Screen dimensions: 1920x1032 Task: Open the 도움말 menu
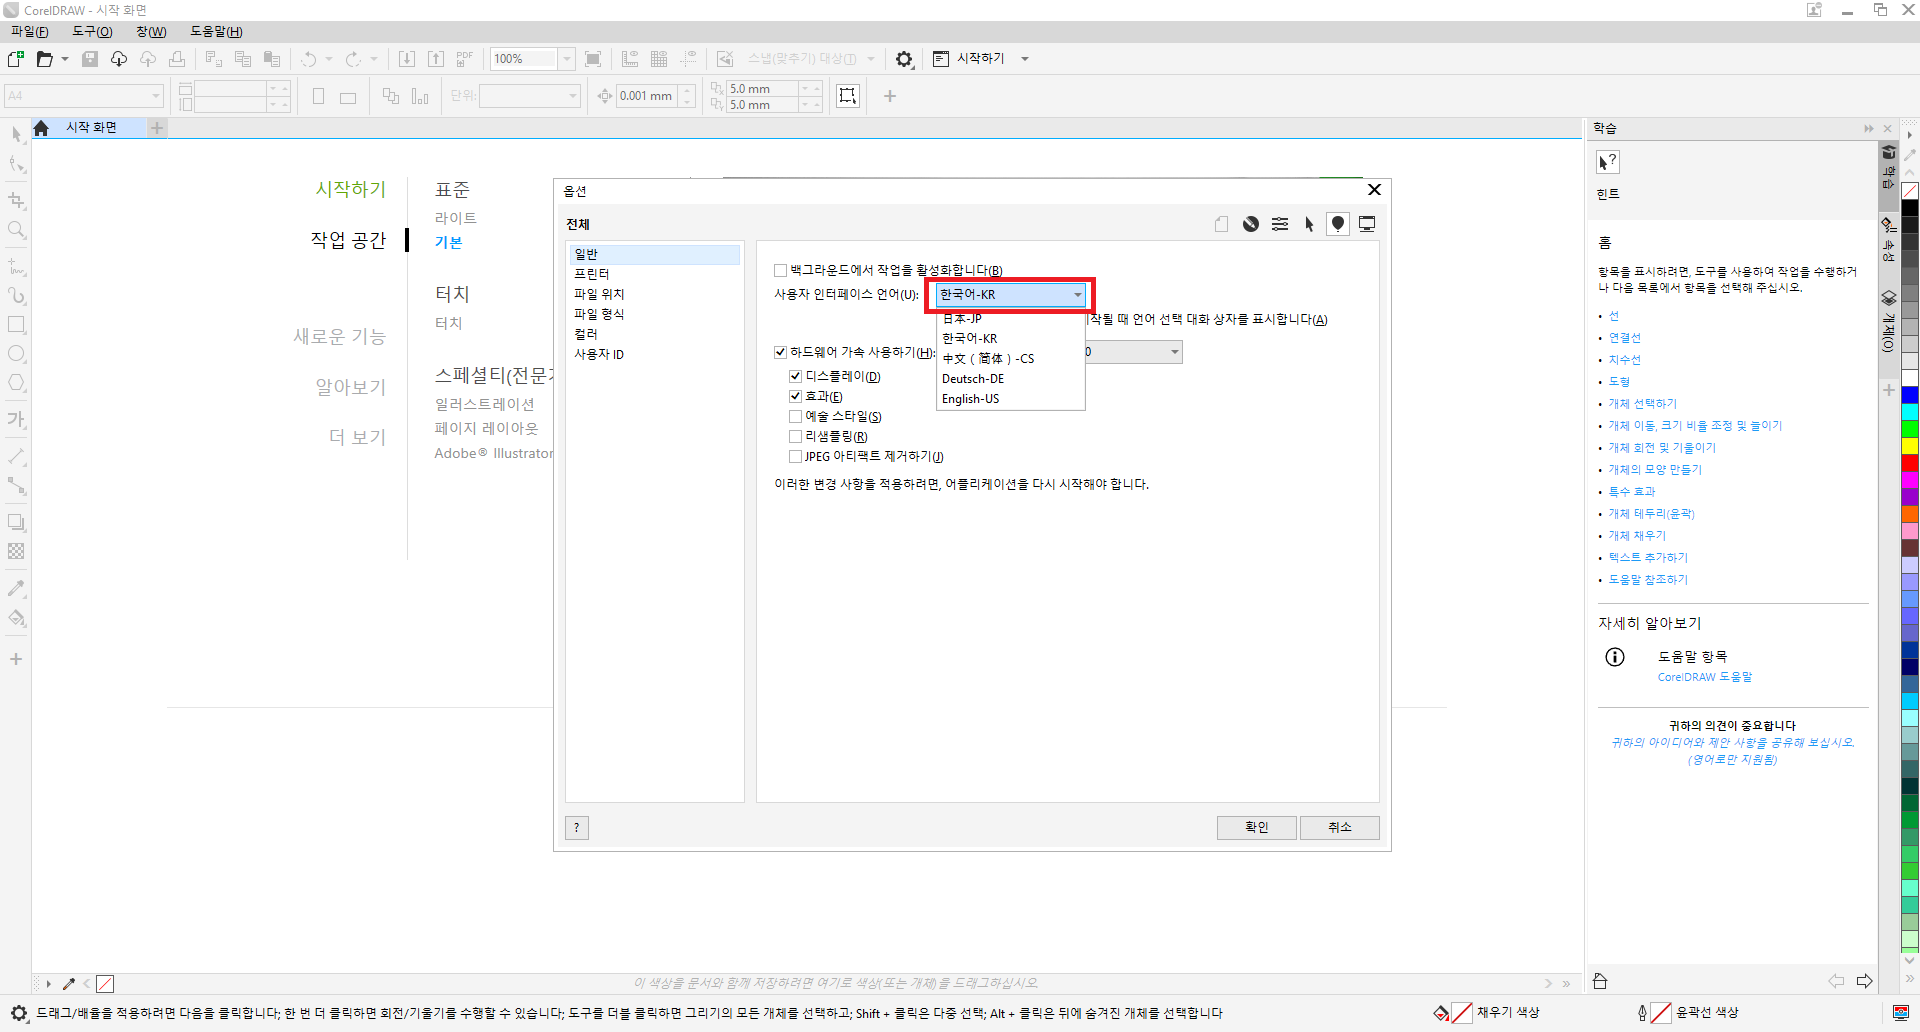click(216, 32)
